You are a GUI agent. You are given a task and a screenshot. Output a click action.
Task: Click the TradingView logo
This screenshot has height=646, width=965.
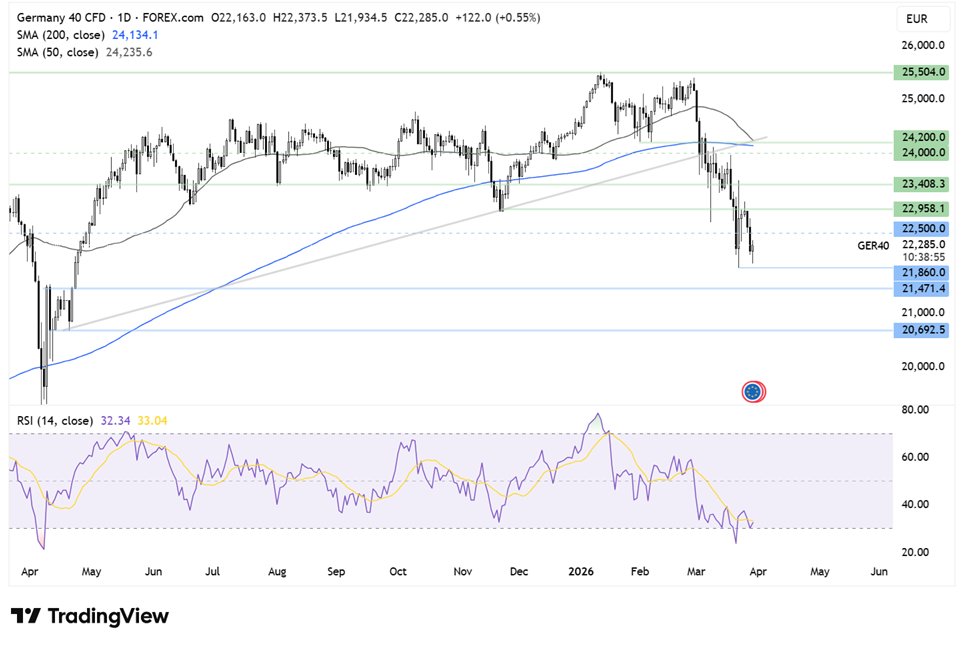90,616
